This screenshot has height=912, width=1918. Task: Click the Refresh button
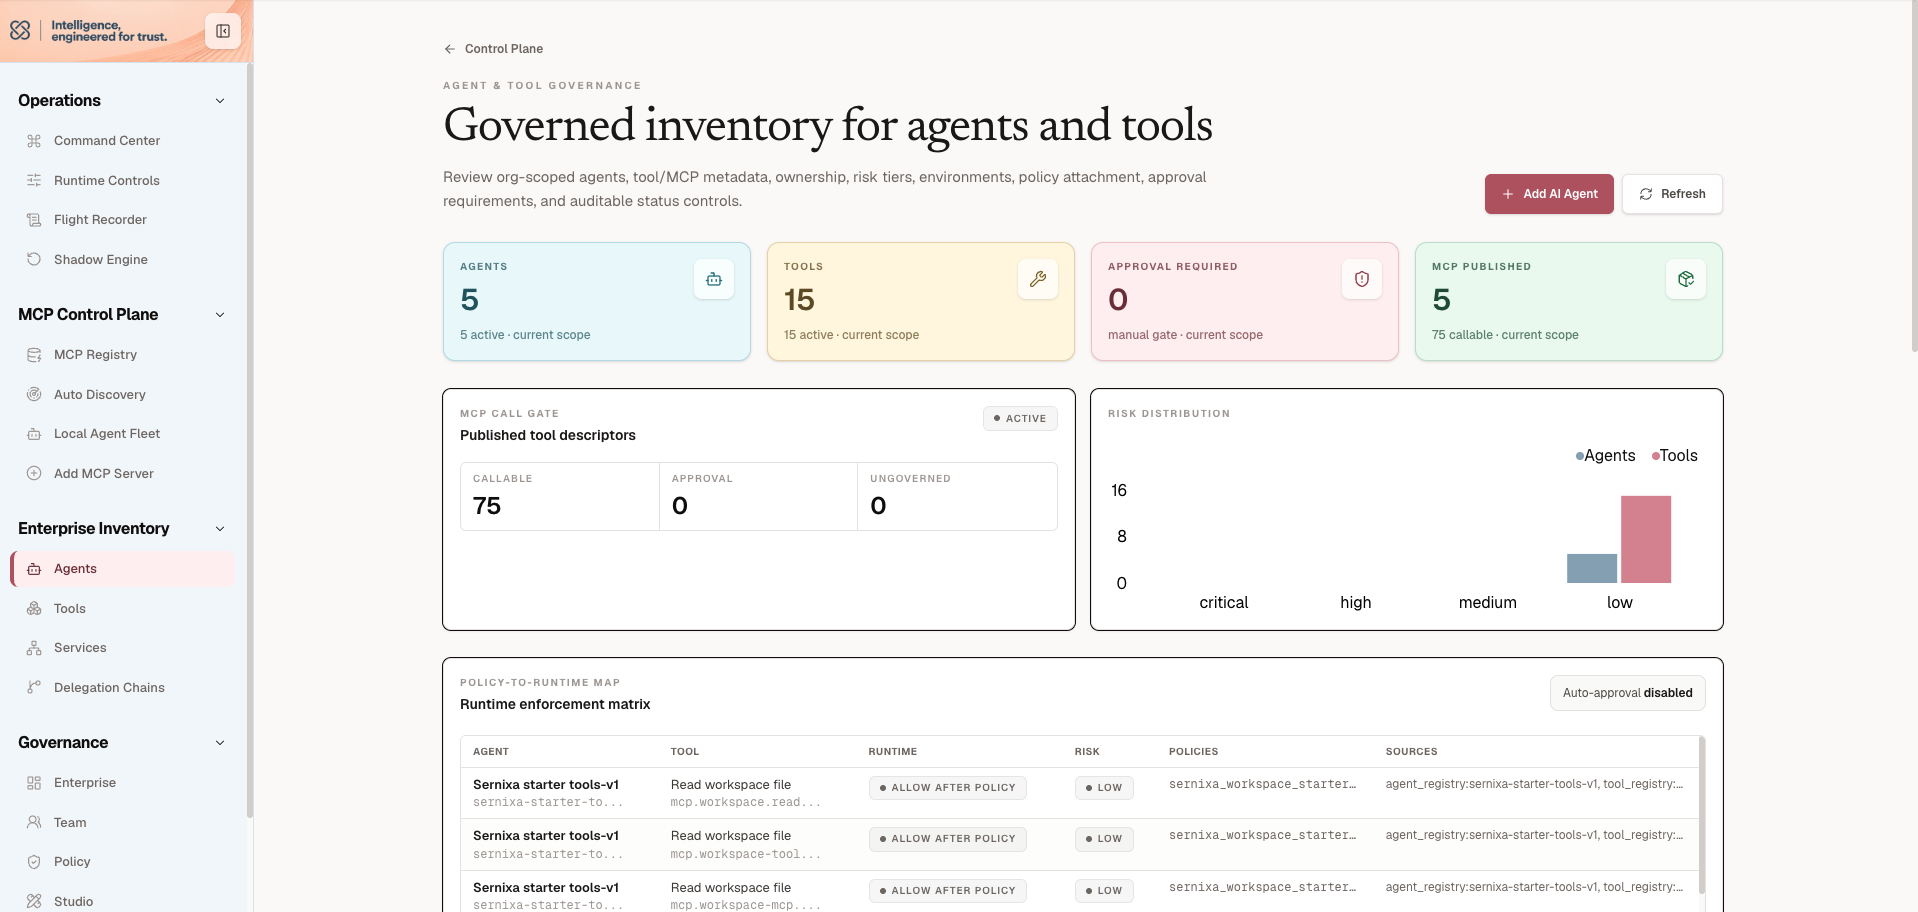(x=1672, y=194)
